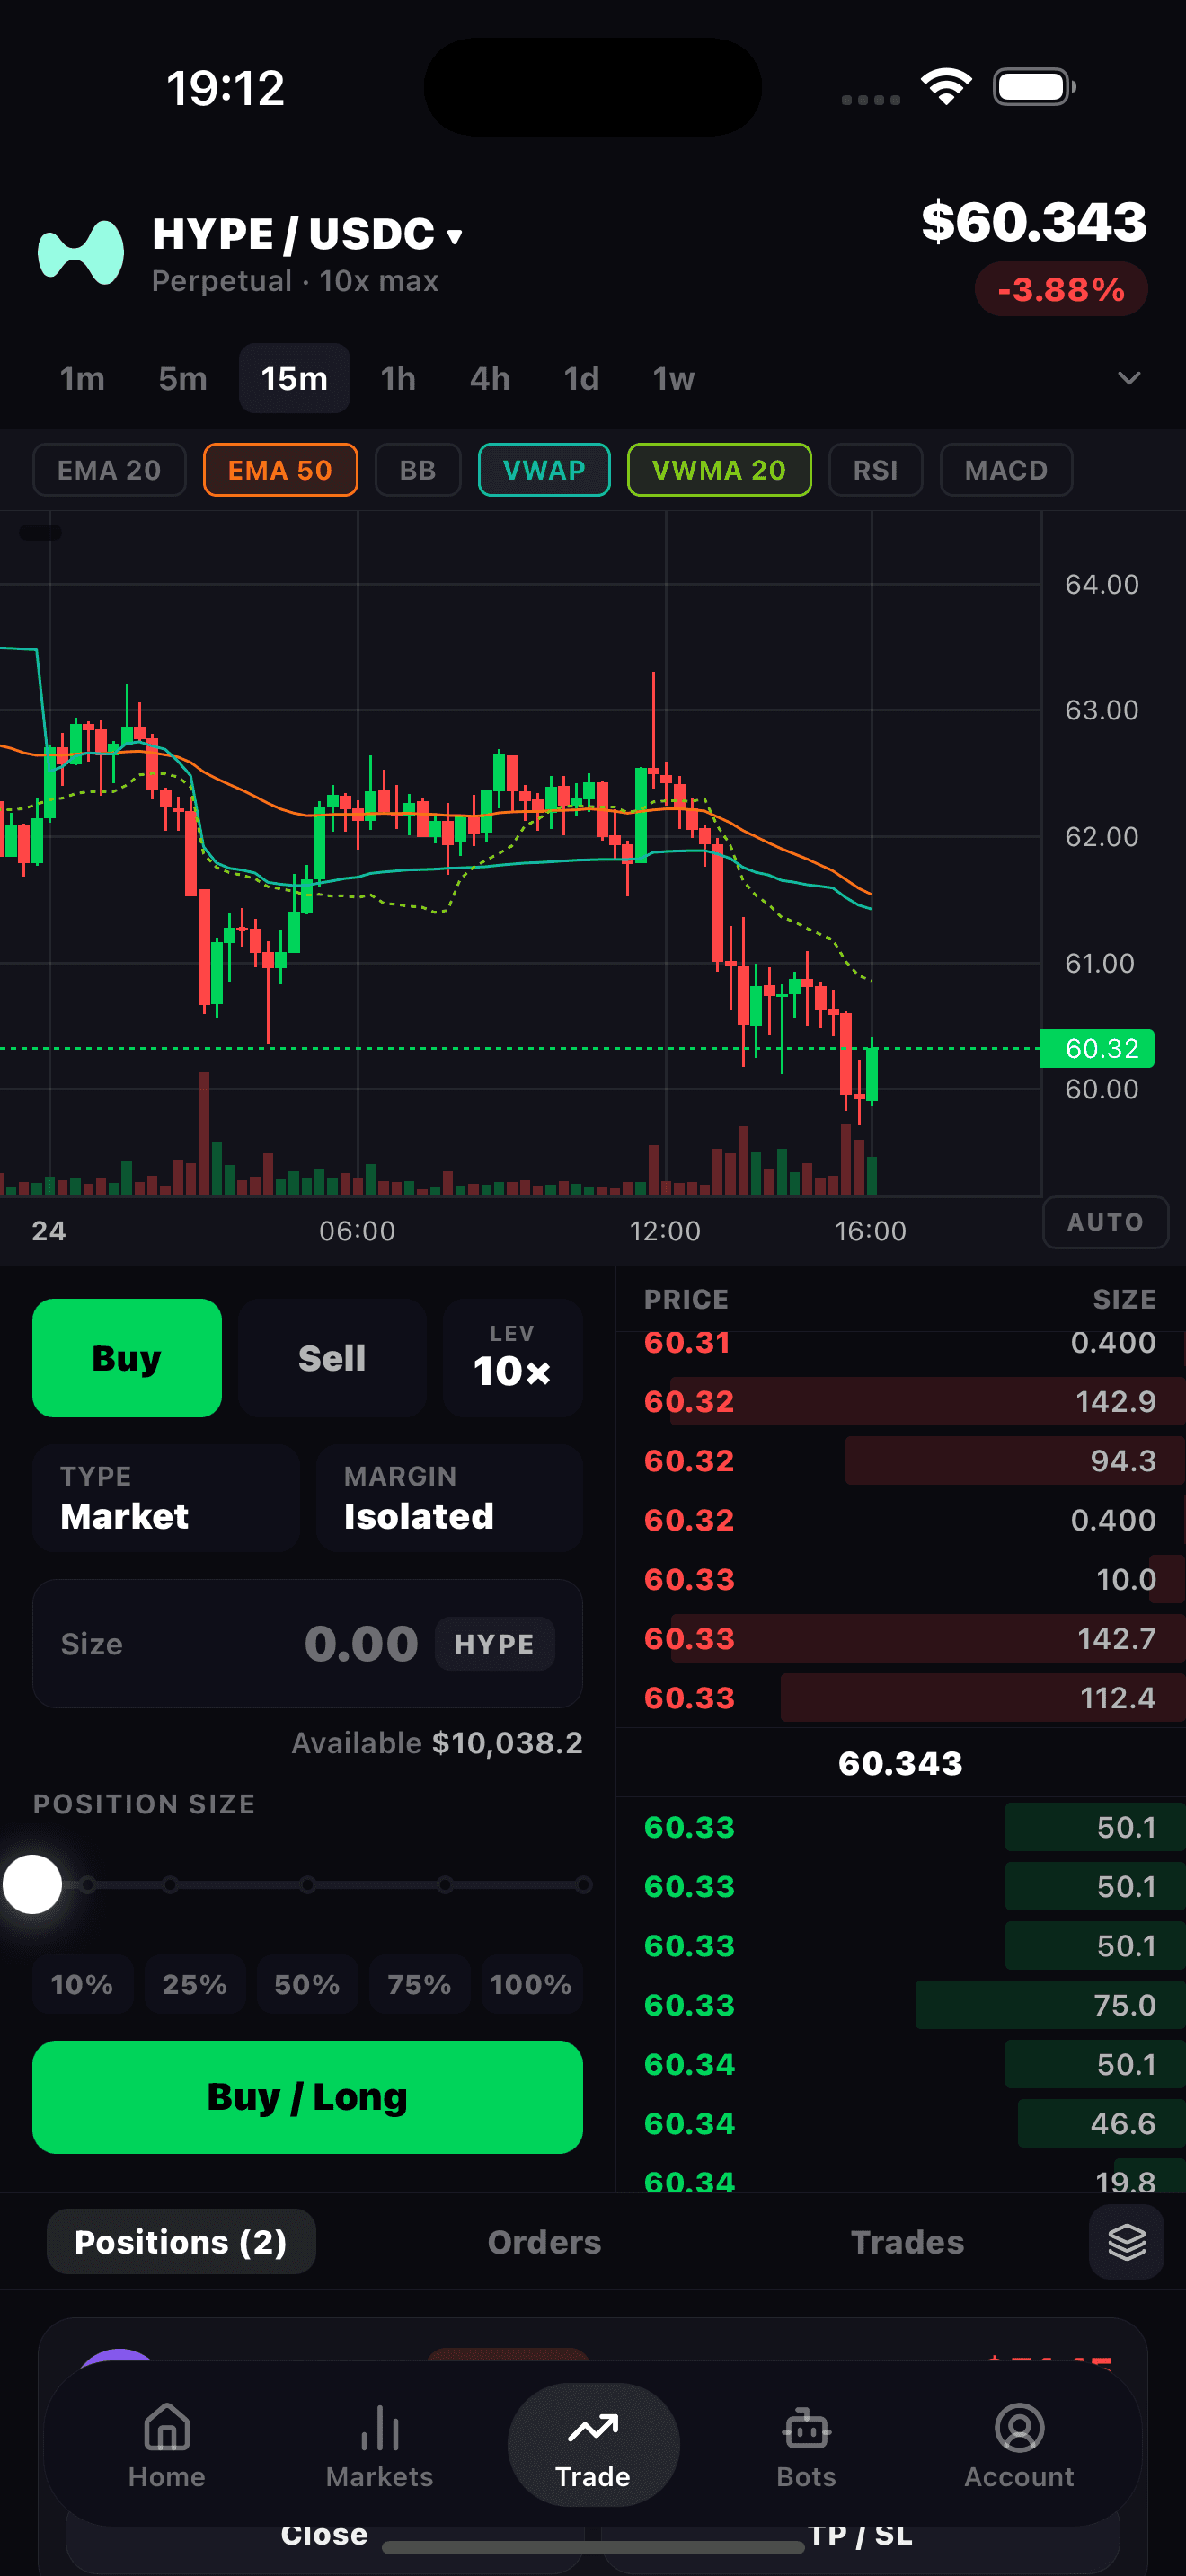Viewport: 1186px width, 2576px height.
Task: Expand the chevron beside timeframes
Action: [1129, 378]
